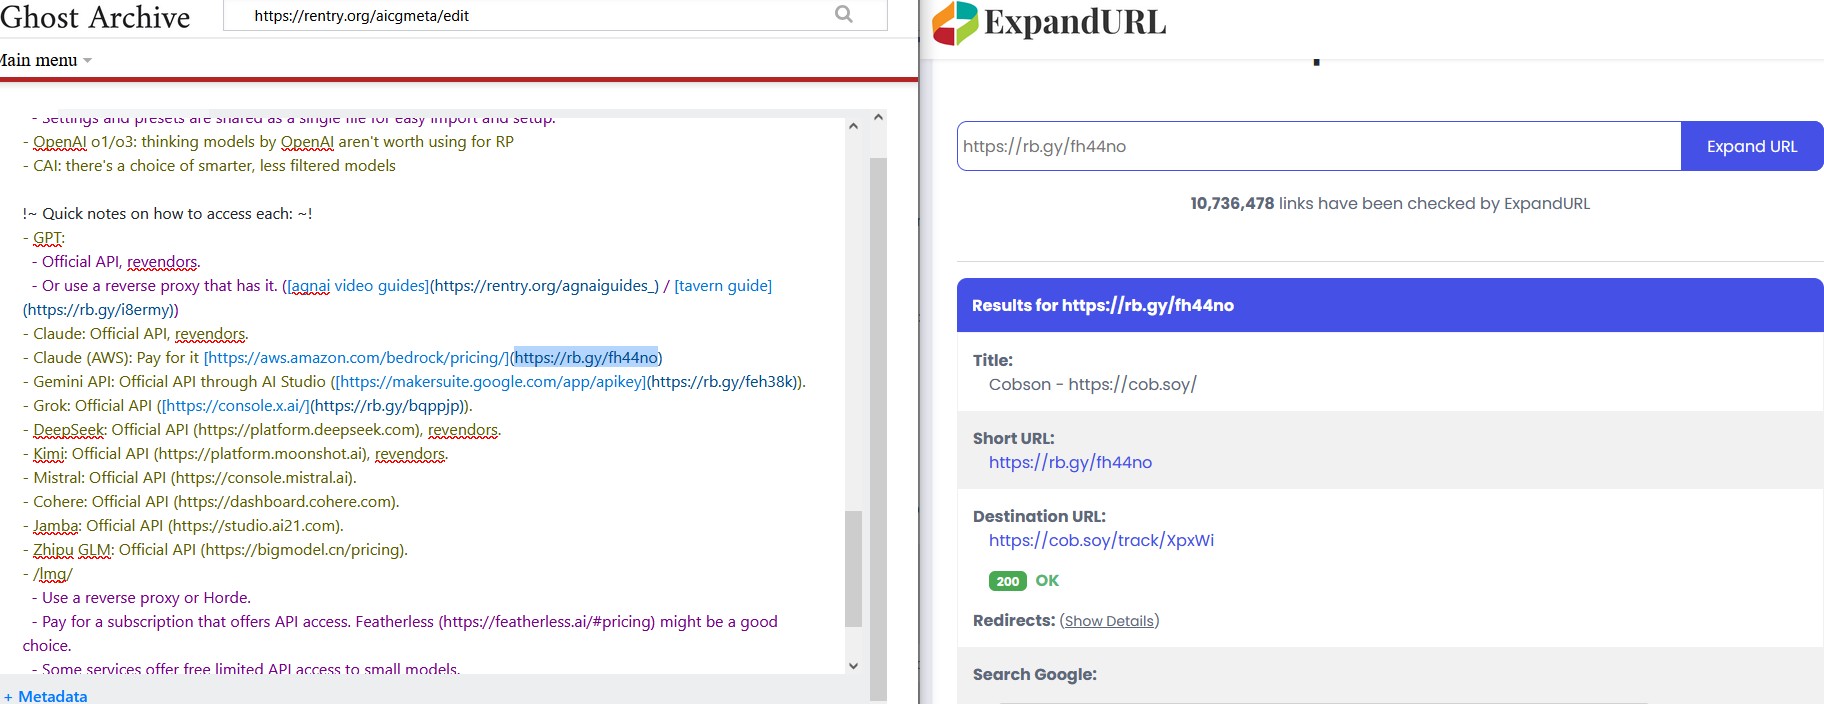Show Details of the redirects
Image resolution: width=1824 pixels, height=704 pixels.
[1109, 621]
